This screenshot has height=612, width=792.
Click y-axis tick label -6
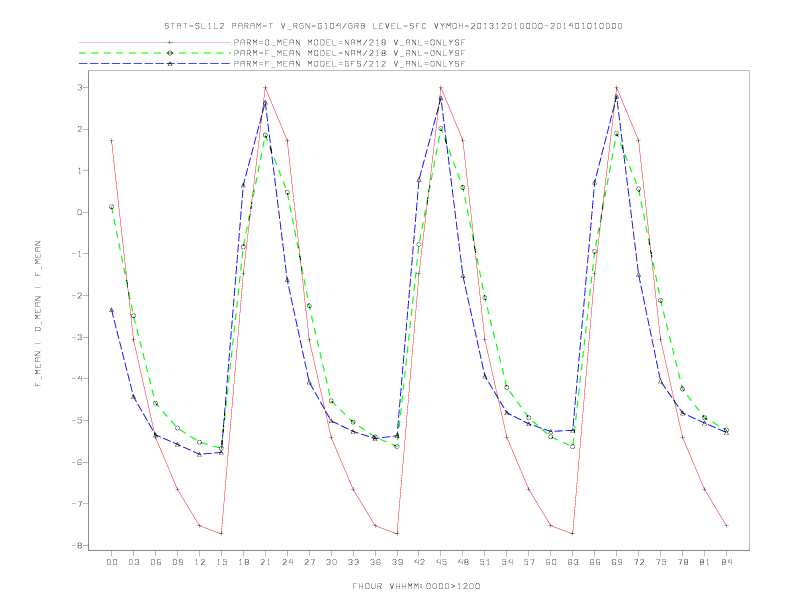[x=77, y=462]
